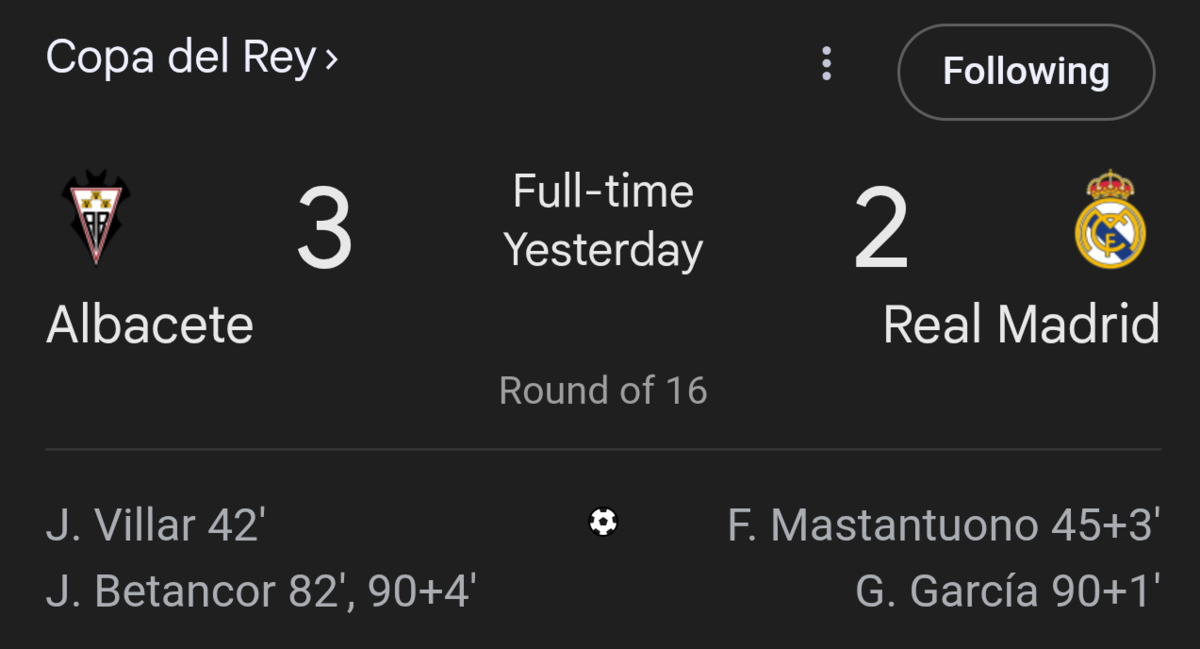The height and width of the screenshot is (649, 1200).
Task: Open the Real Madrid team name
Action: (1021, 325)
